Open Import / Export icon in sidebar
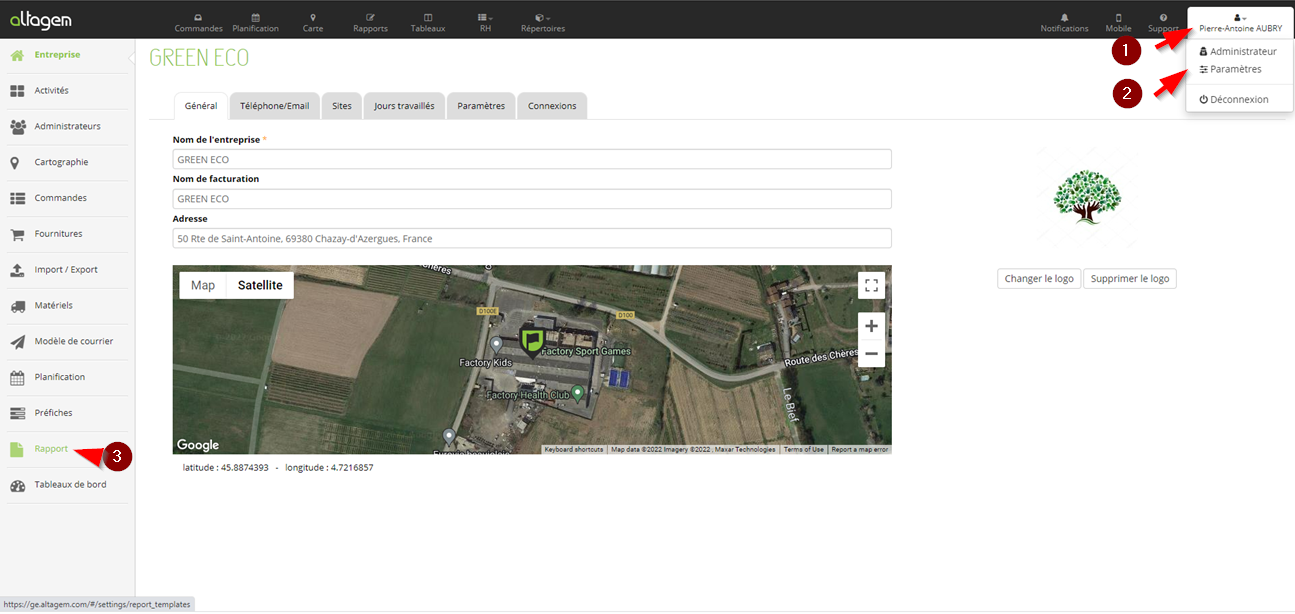This screenshot has height=614, width=1295. pos(17,270)
